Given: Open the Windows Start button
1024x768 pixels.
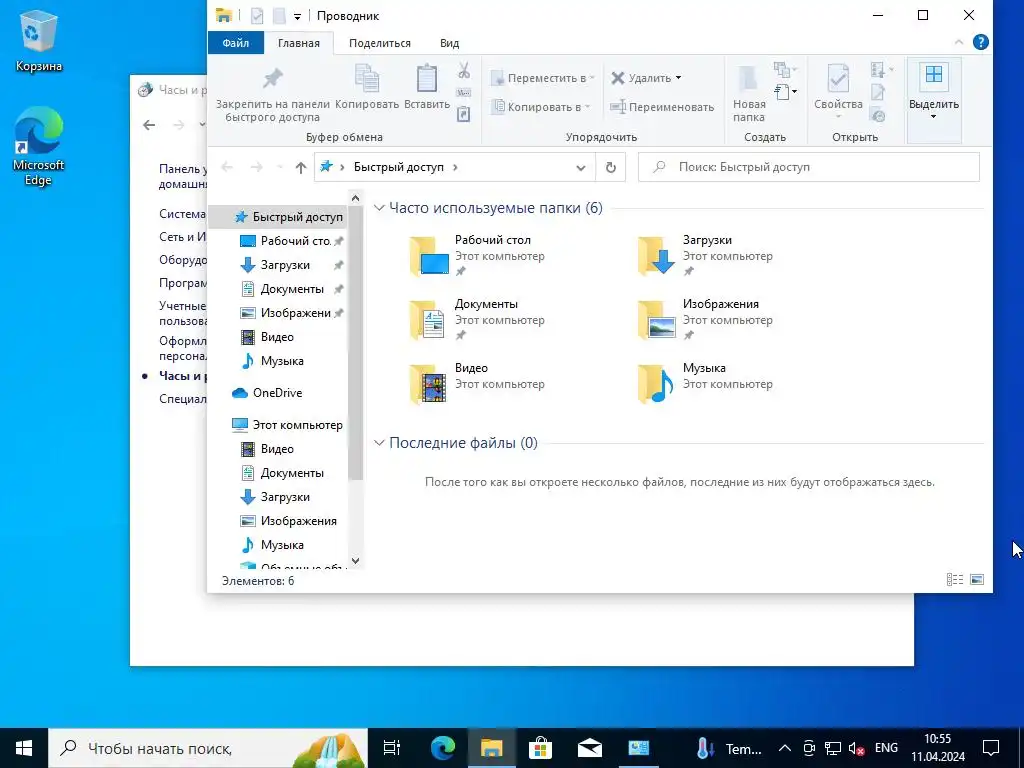Looking at the screenshot, I should tap(24, 748).
